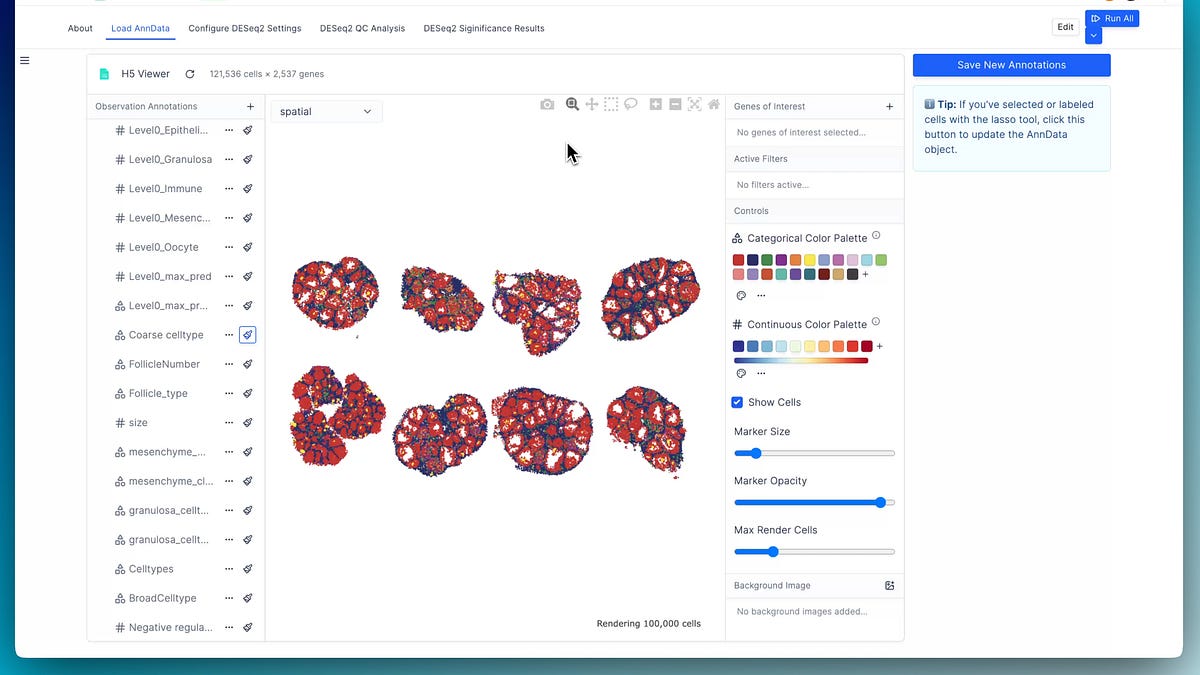The width and height of the screenshot is (1200, 675).
Task: Open ellipsis menu under categorical palette
Action: (761, 296)
